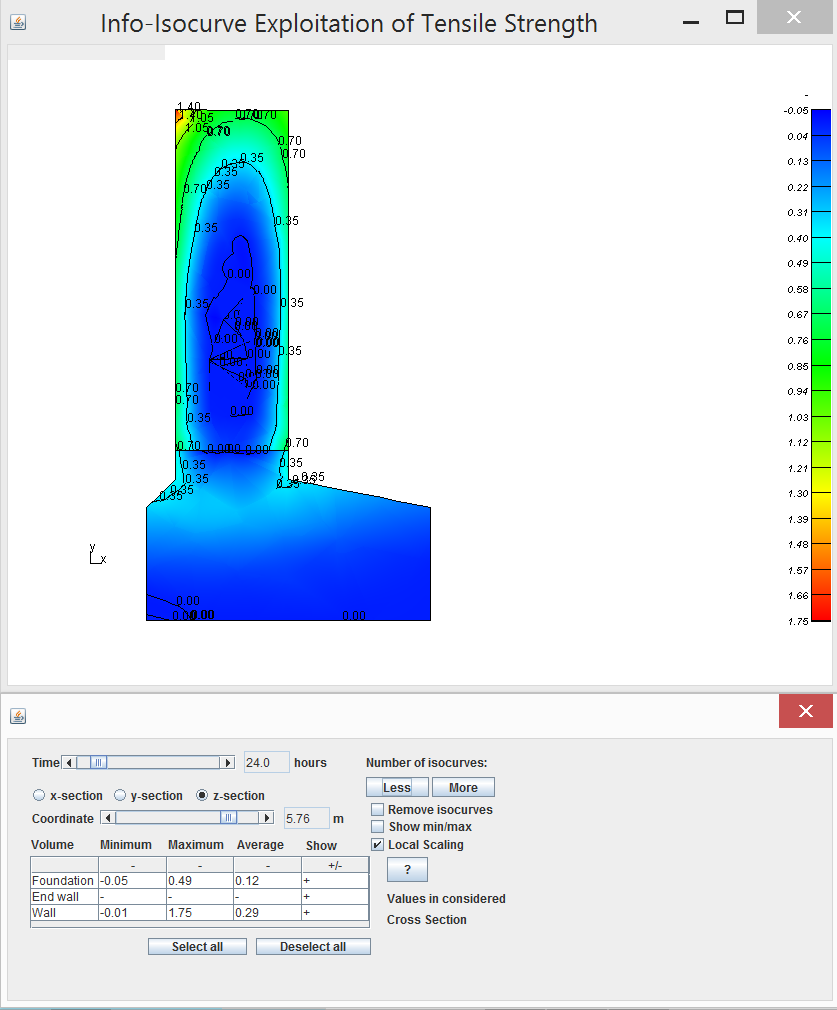This screenshot has height=1010, width=837.
Task: Select the z-section radio button
Action: point(202,796)
